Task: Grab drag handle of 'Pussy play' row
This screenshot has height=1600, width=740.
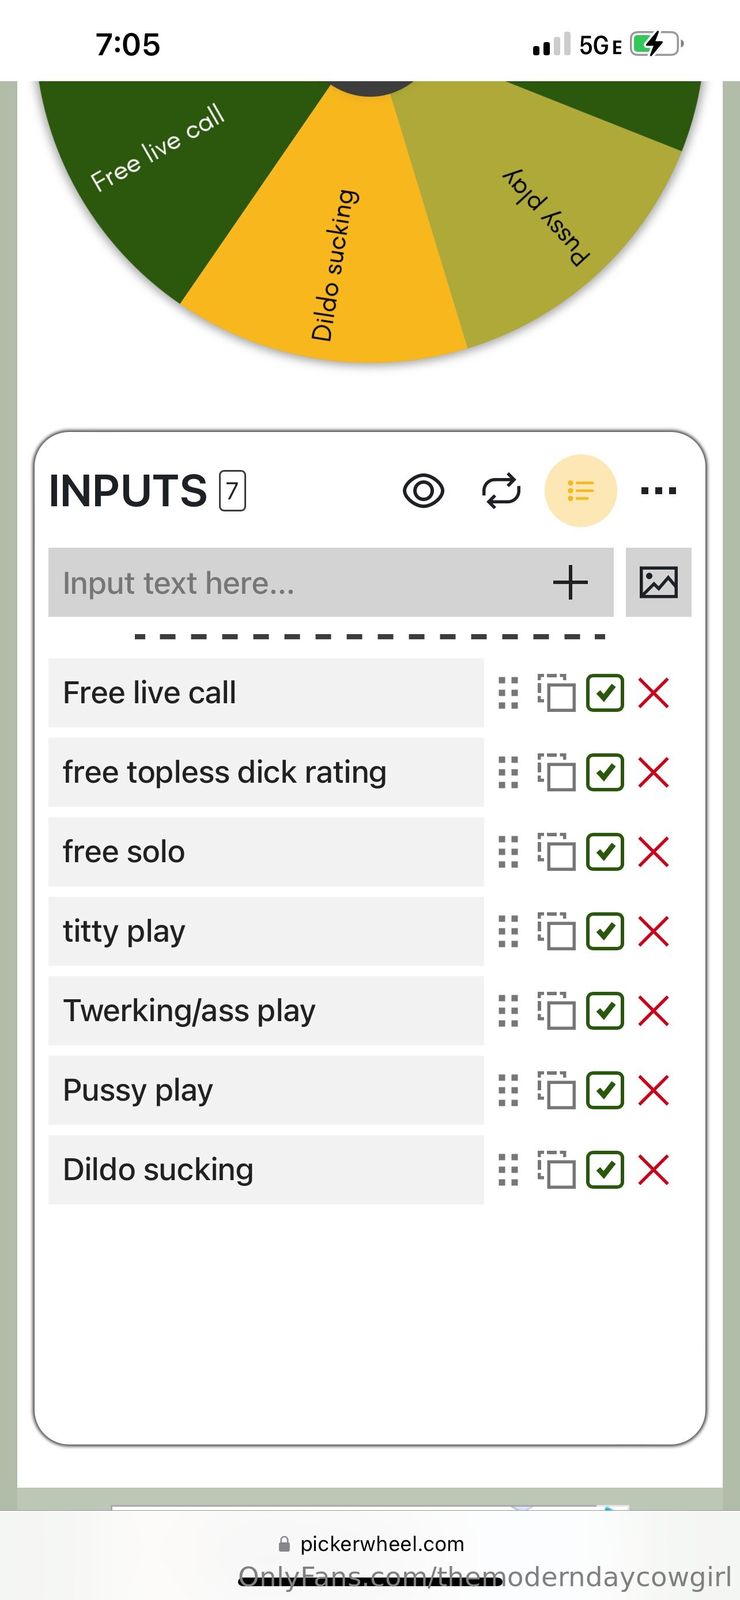Action: click(x=508, y=1090)
